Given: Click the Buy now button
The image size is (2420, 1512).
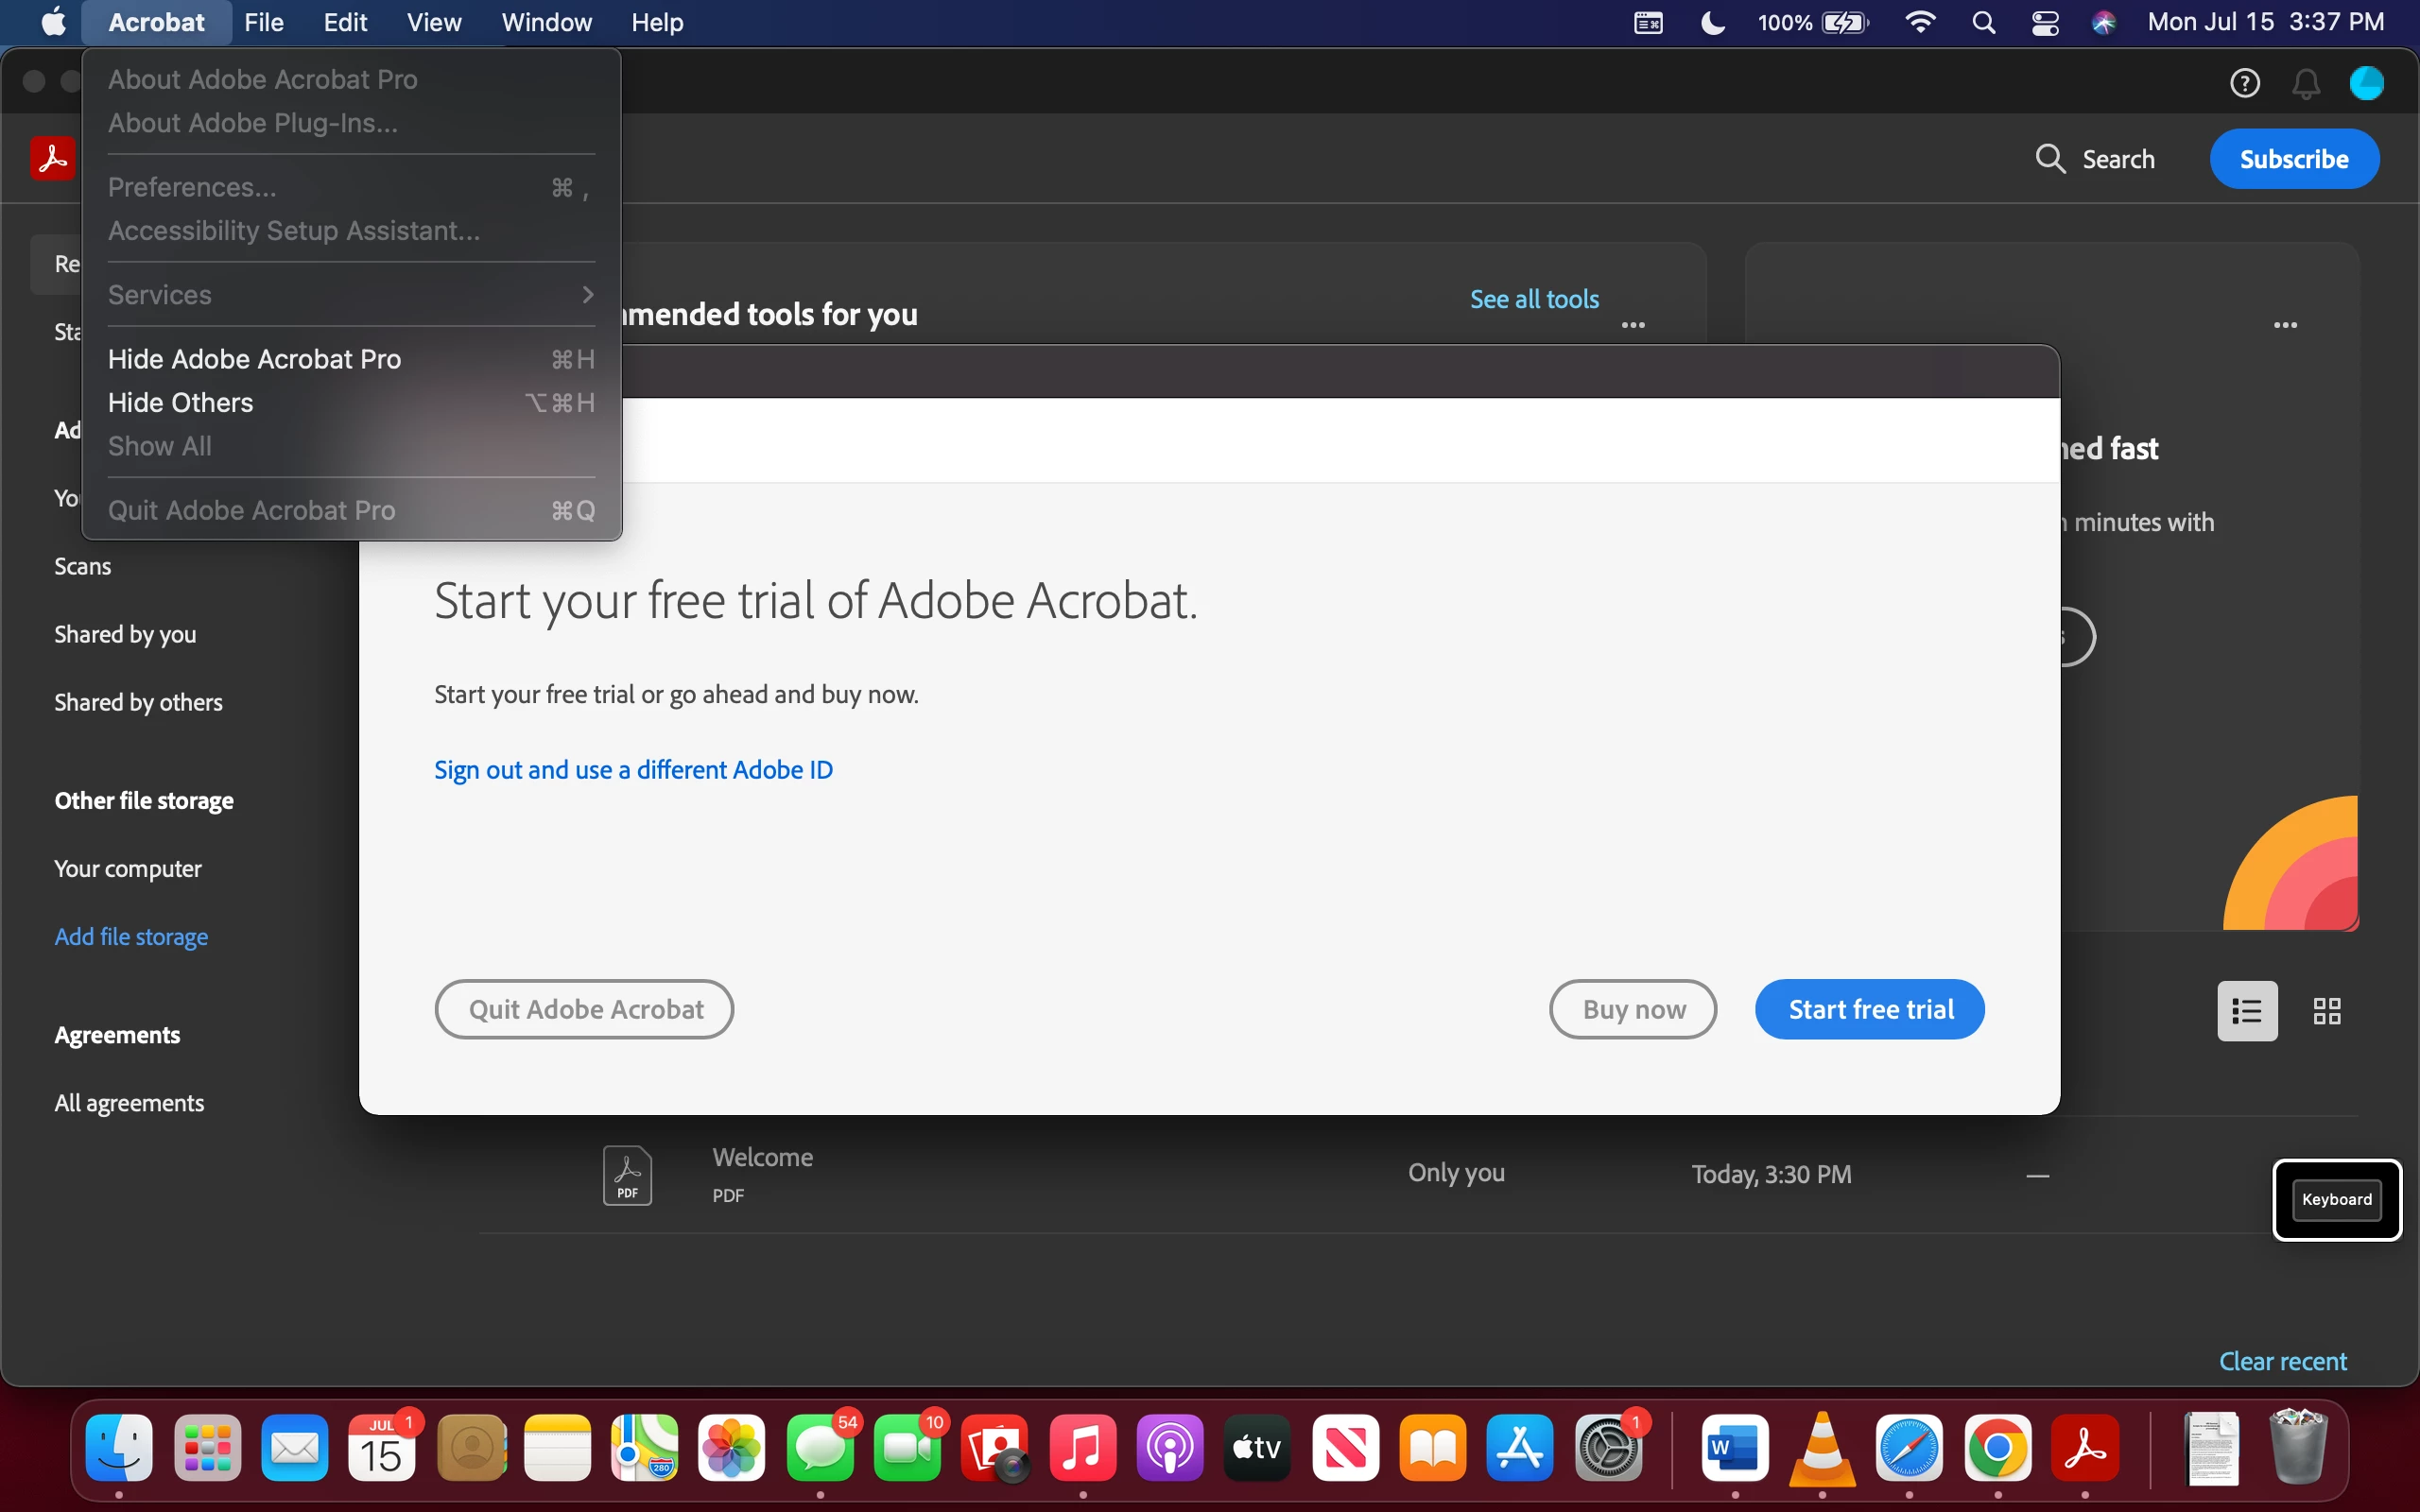Looking at the screenshot, I should pos(1633,1009).
